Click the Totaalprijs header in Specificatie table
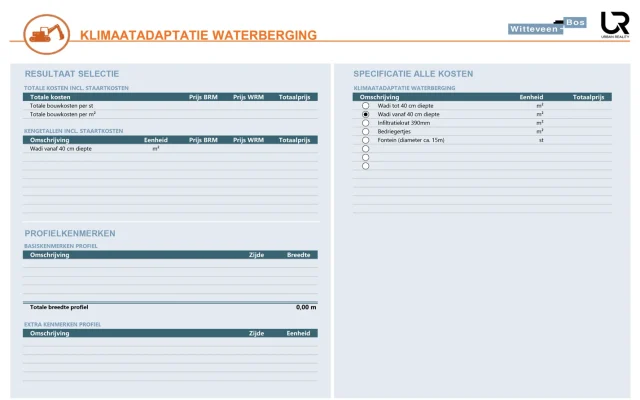This screenshot has height=400, width=640. [588, 97]
